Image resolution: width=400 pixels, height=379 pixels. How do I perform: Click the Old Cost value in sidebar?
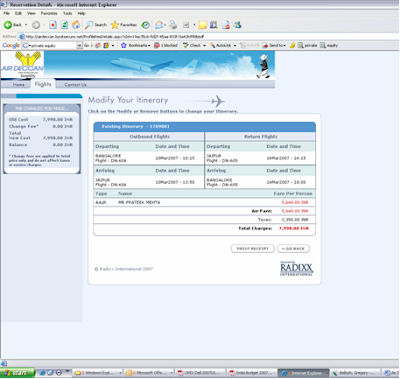tap(58, 119)
